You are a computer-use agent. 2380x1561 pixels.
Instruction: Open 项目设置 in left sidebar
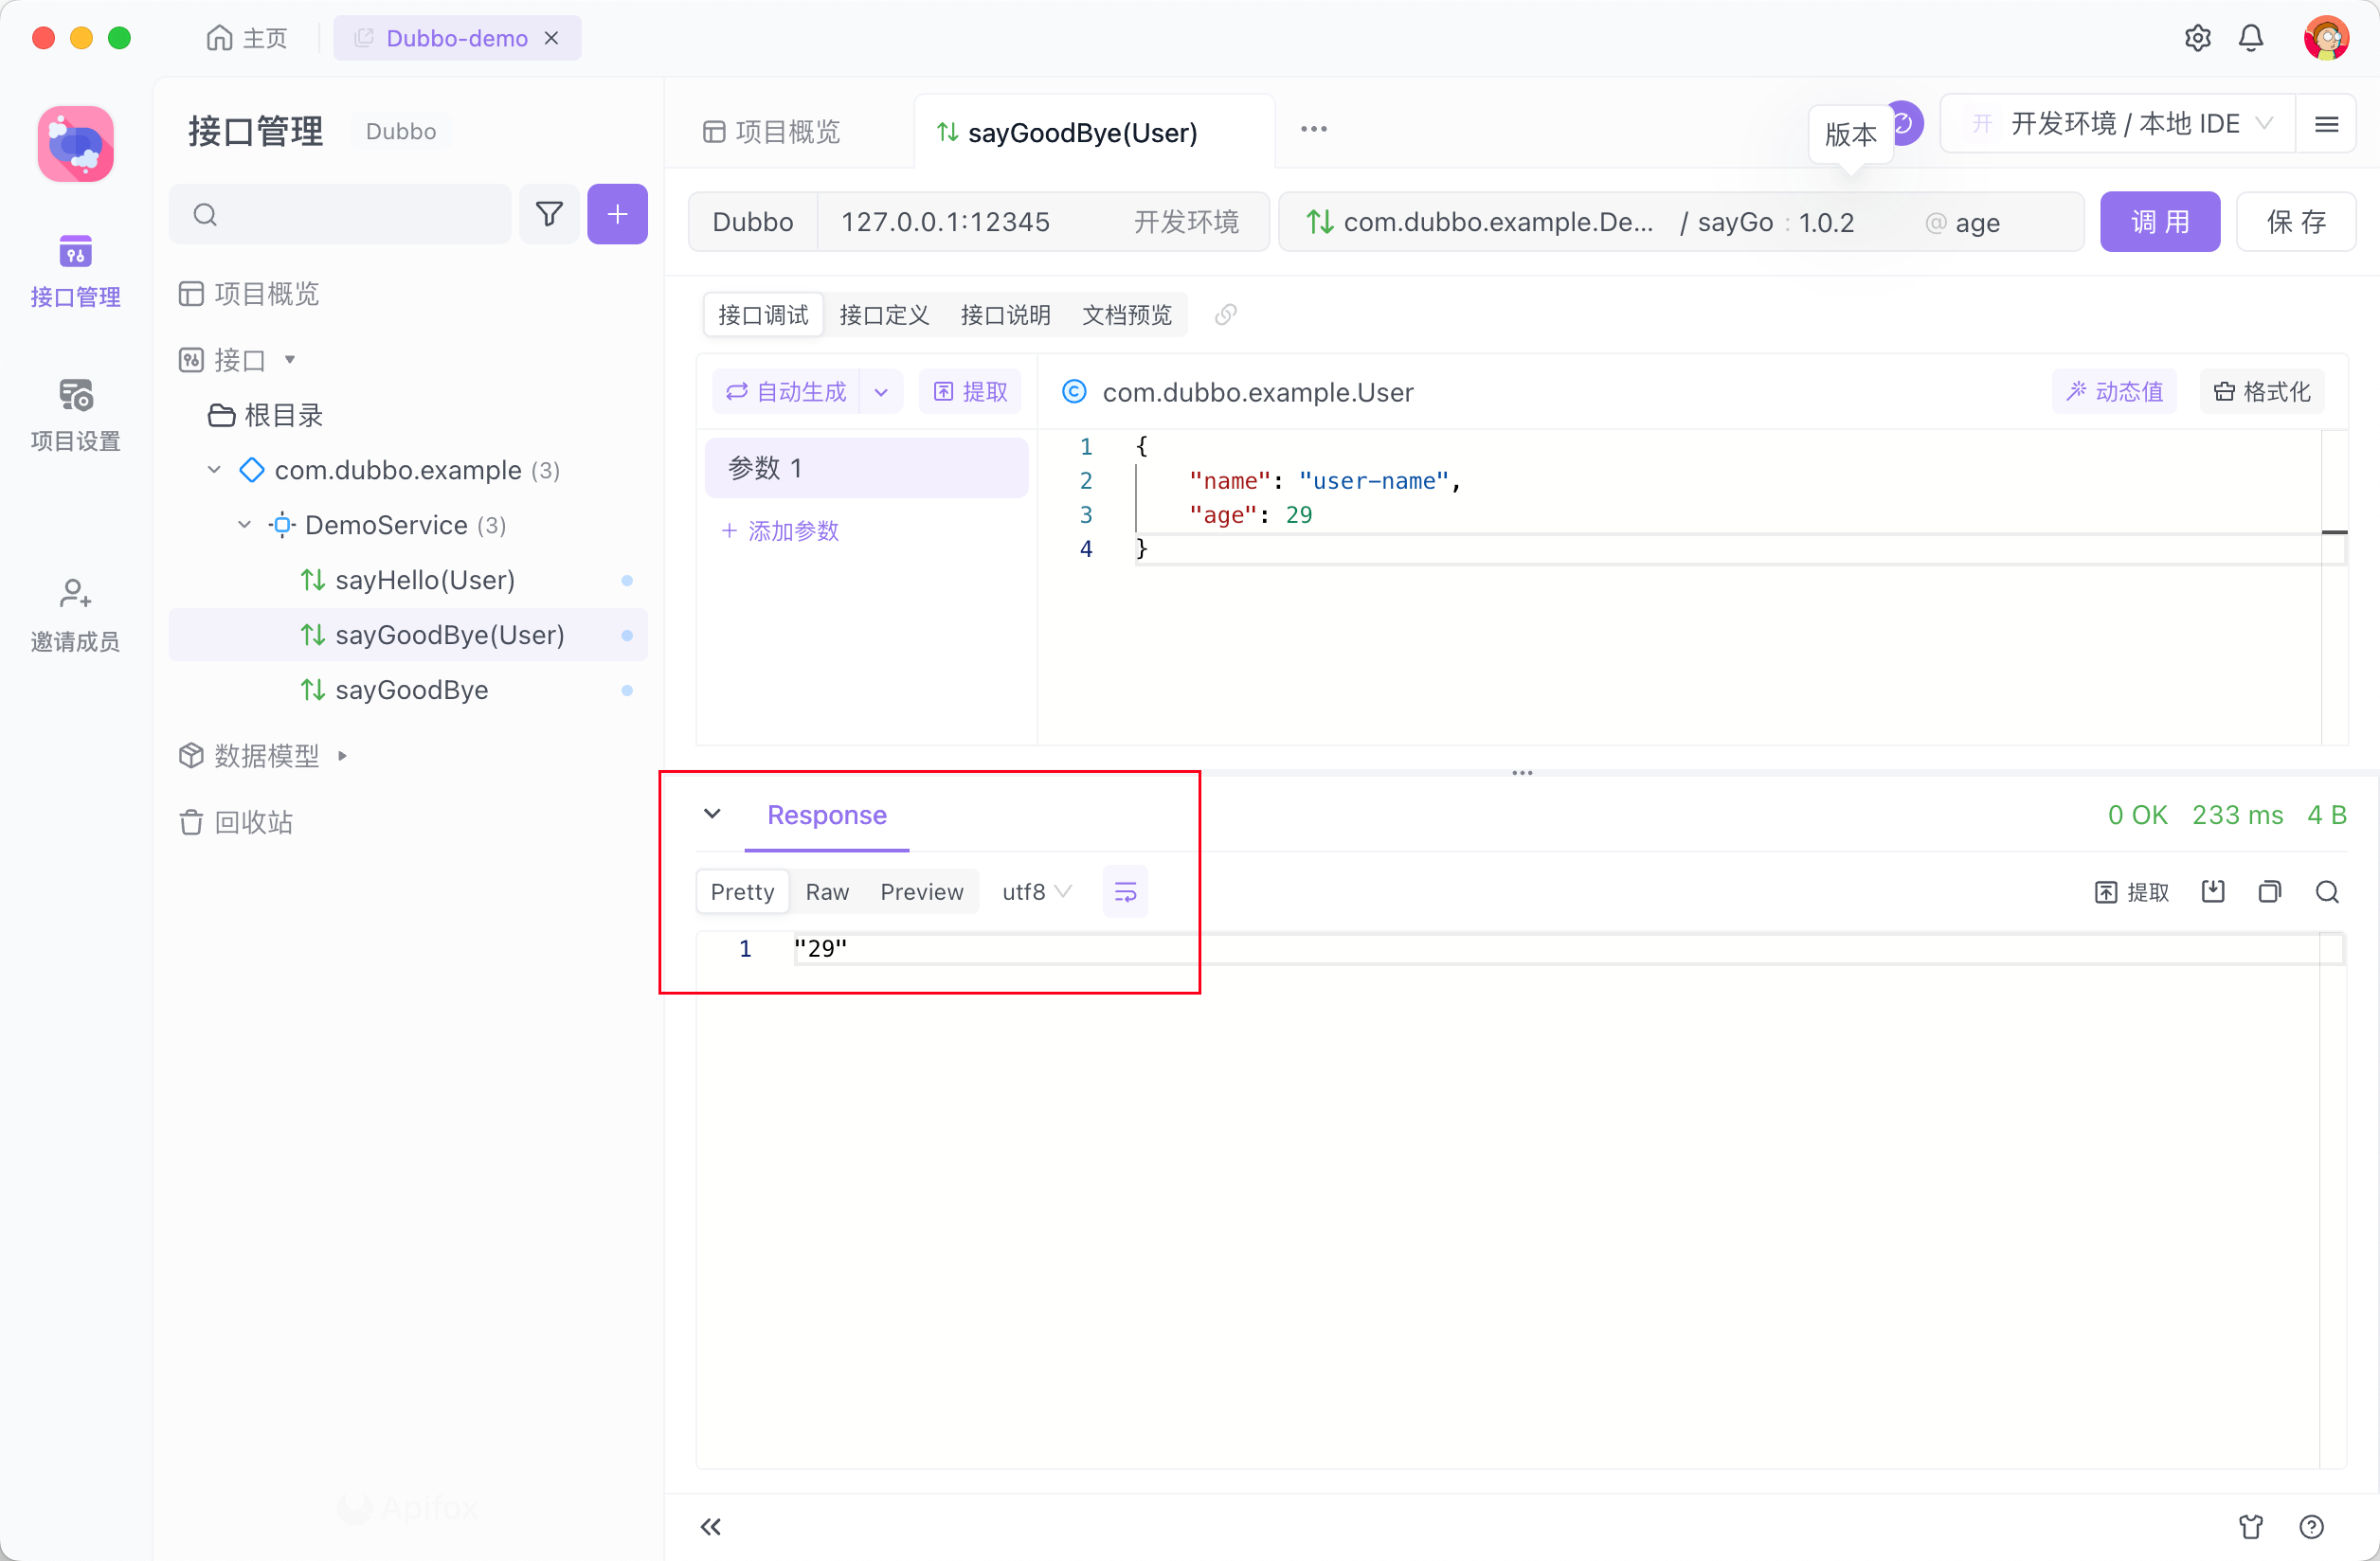point(75,415)
